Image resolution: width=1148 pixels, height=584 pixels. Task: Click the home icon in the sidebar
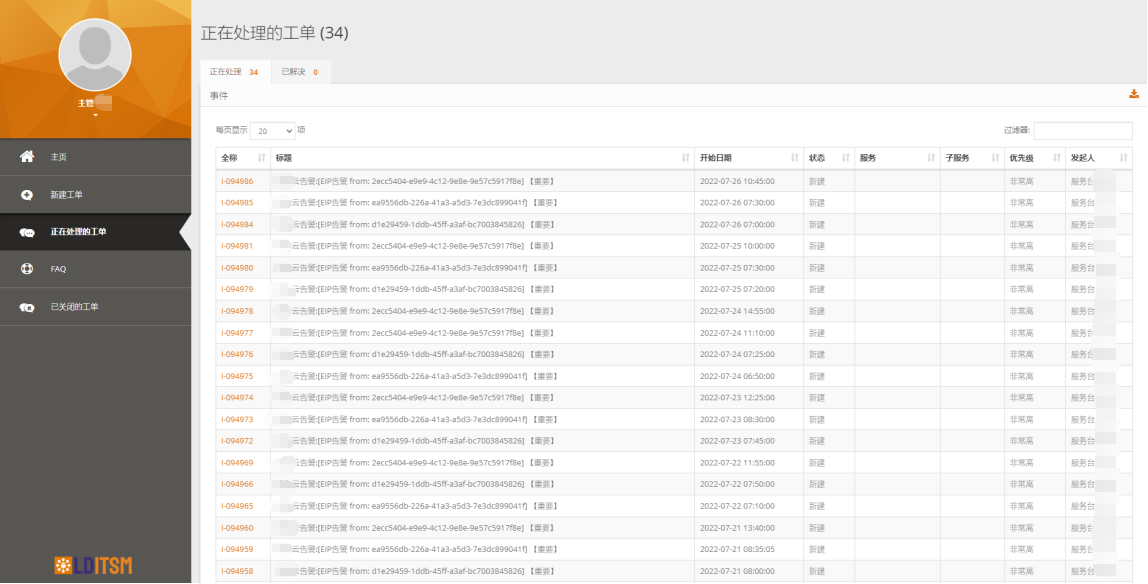coord(27,157)
